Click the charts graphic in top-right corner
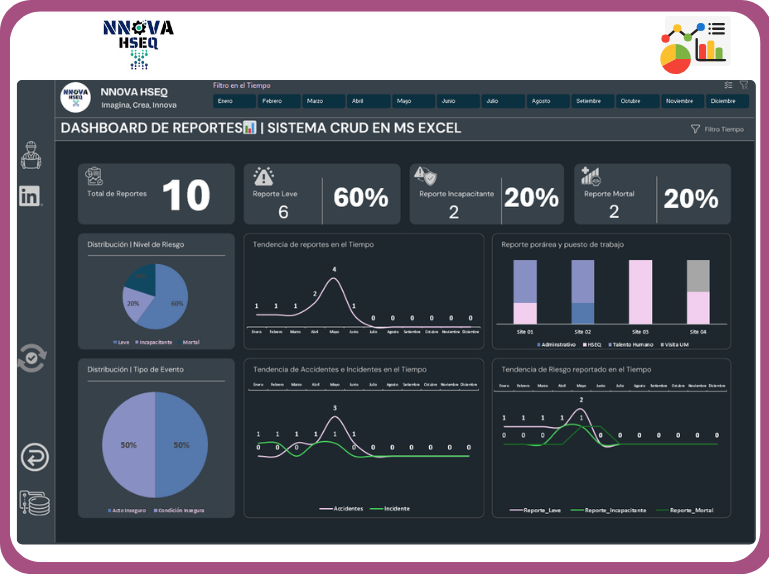 click(695, 45)
